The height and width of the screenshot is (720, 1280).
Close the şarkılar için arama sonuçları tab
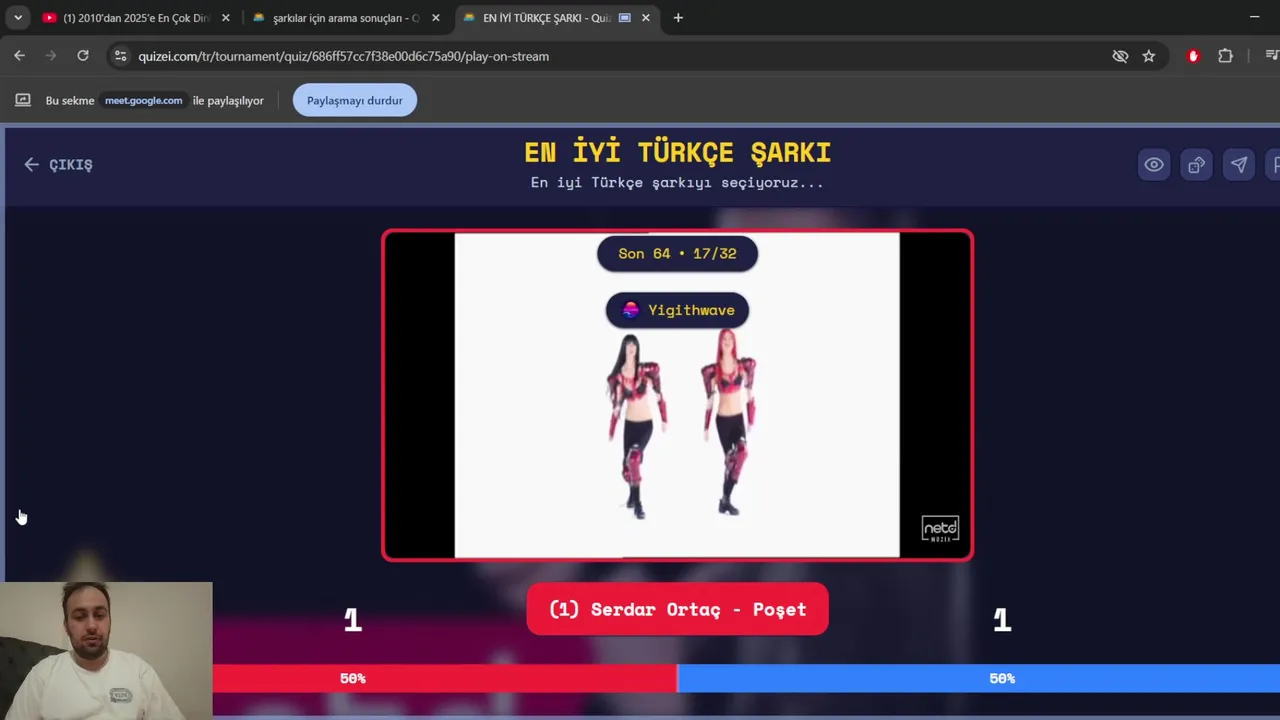tap(435, 18)
